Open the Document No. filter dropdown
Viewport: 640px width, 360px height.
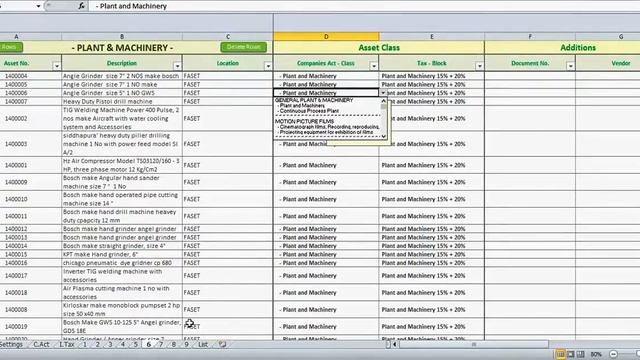point(570,66)
